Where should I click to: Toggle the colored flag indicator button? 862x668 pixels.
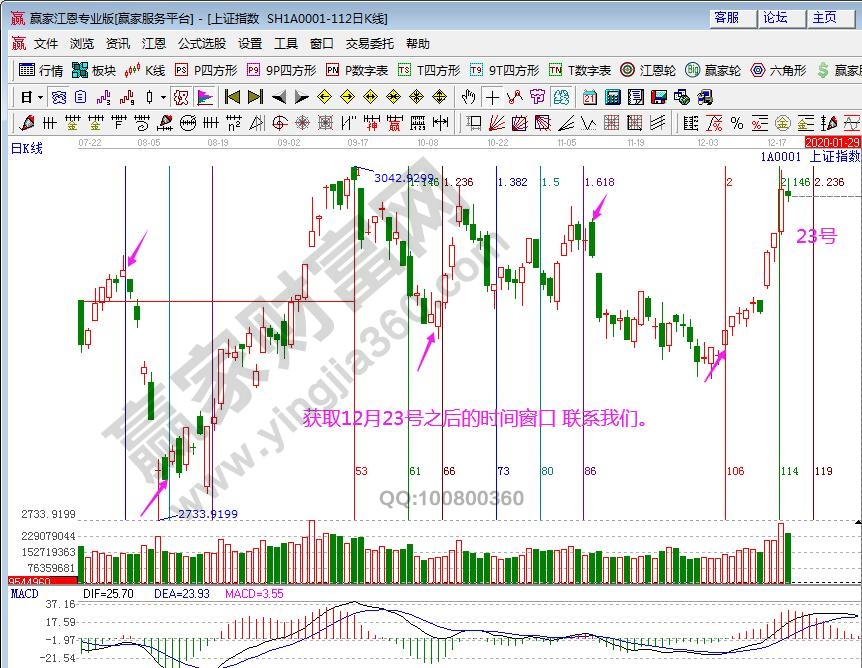point(204,97)
